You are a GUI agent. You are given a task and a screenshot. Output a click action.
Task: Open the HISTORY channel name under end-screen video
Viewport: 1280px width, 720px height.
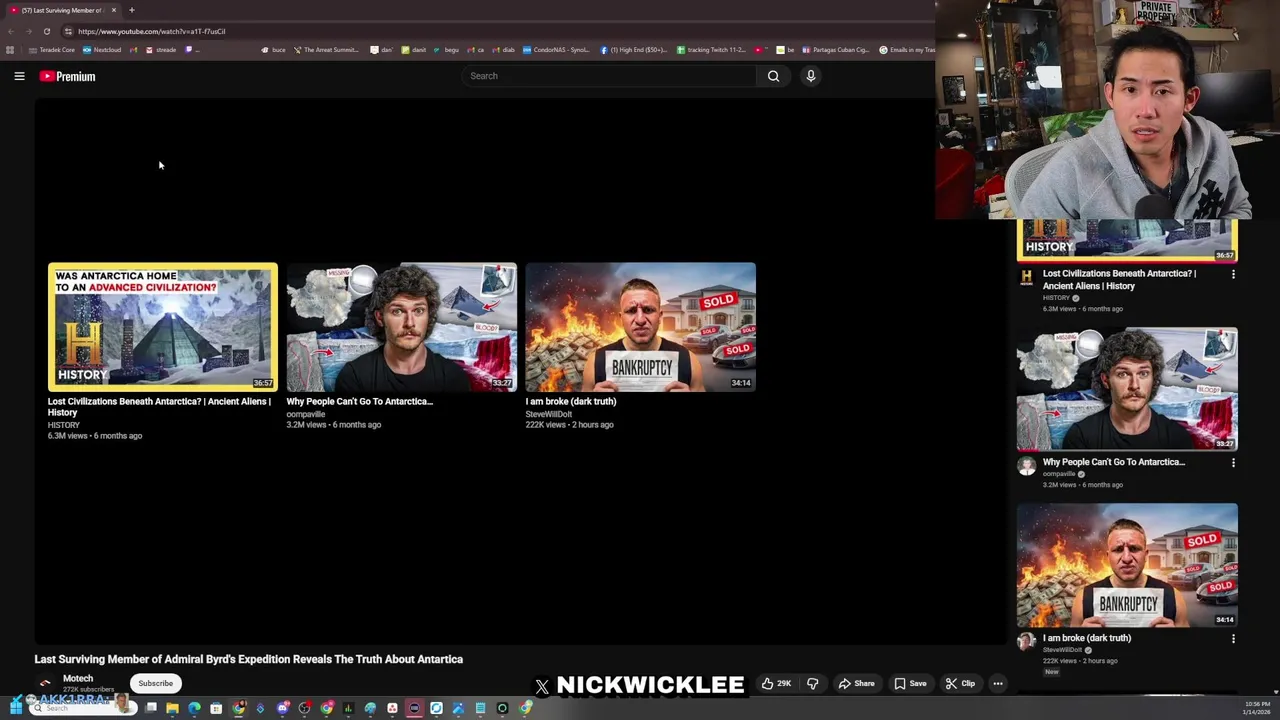(63, 425)
